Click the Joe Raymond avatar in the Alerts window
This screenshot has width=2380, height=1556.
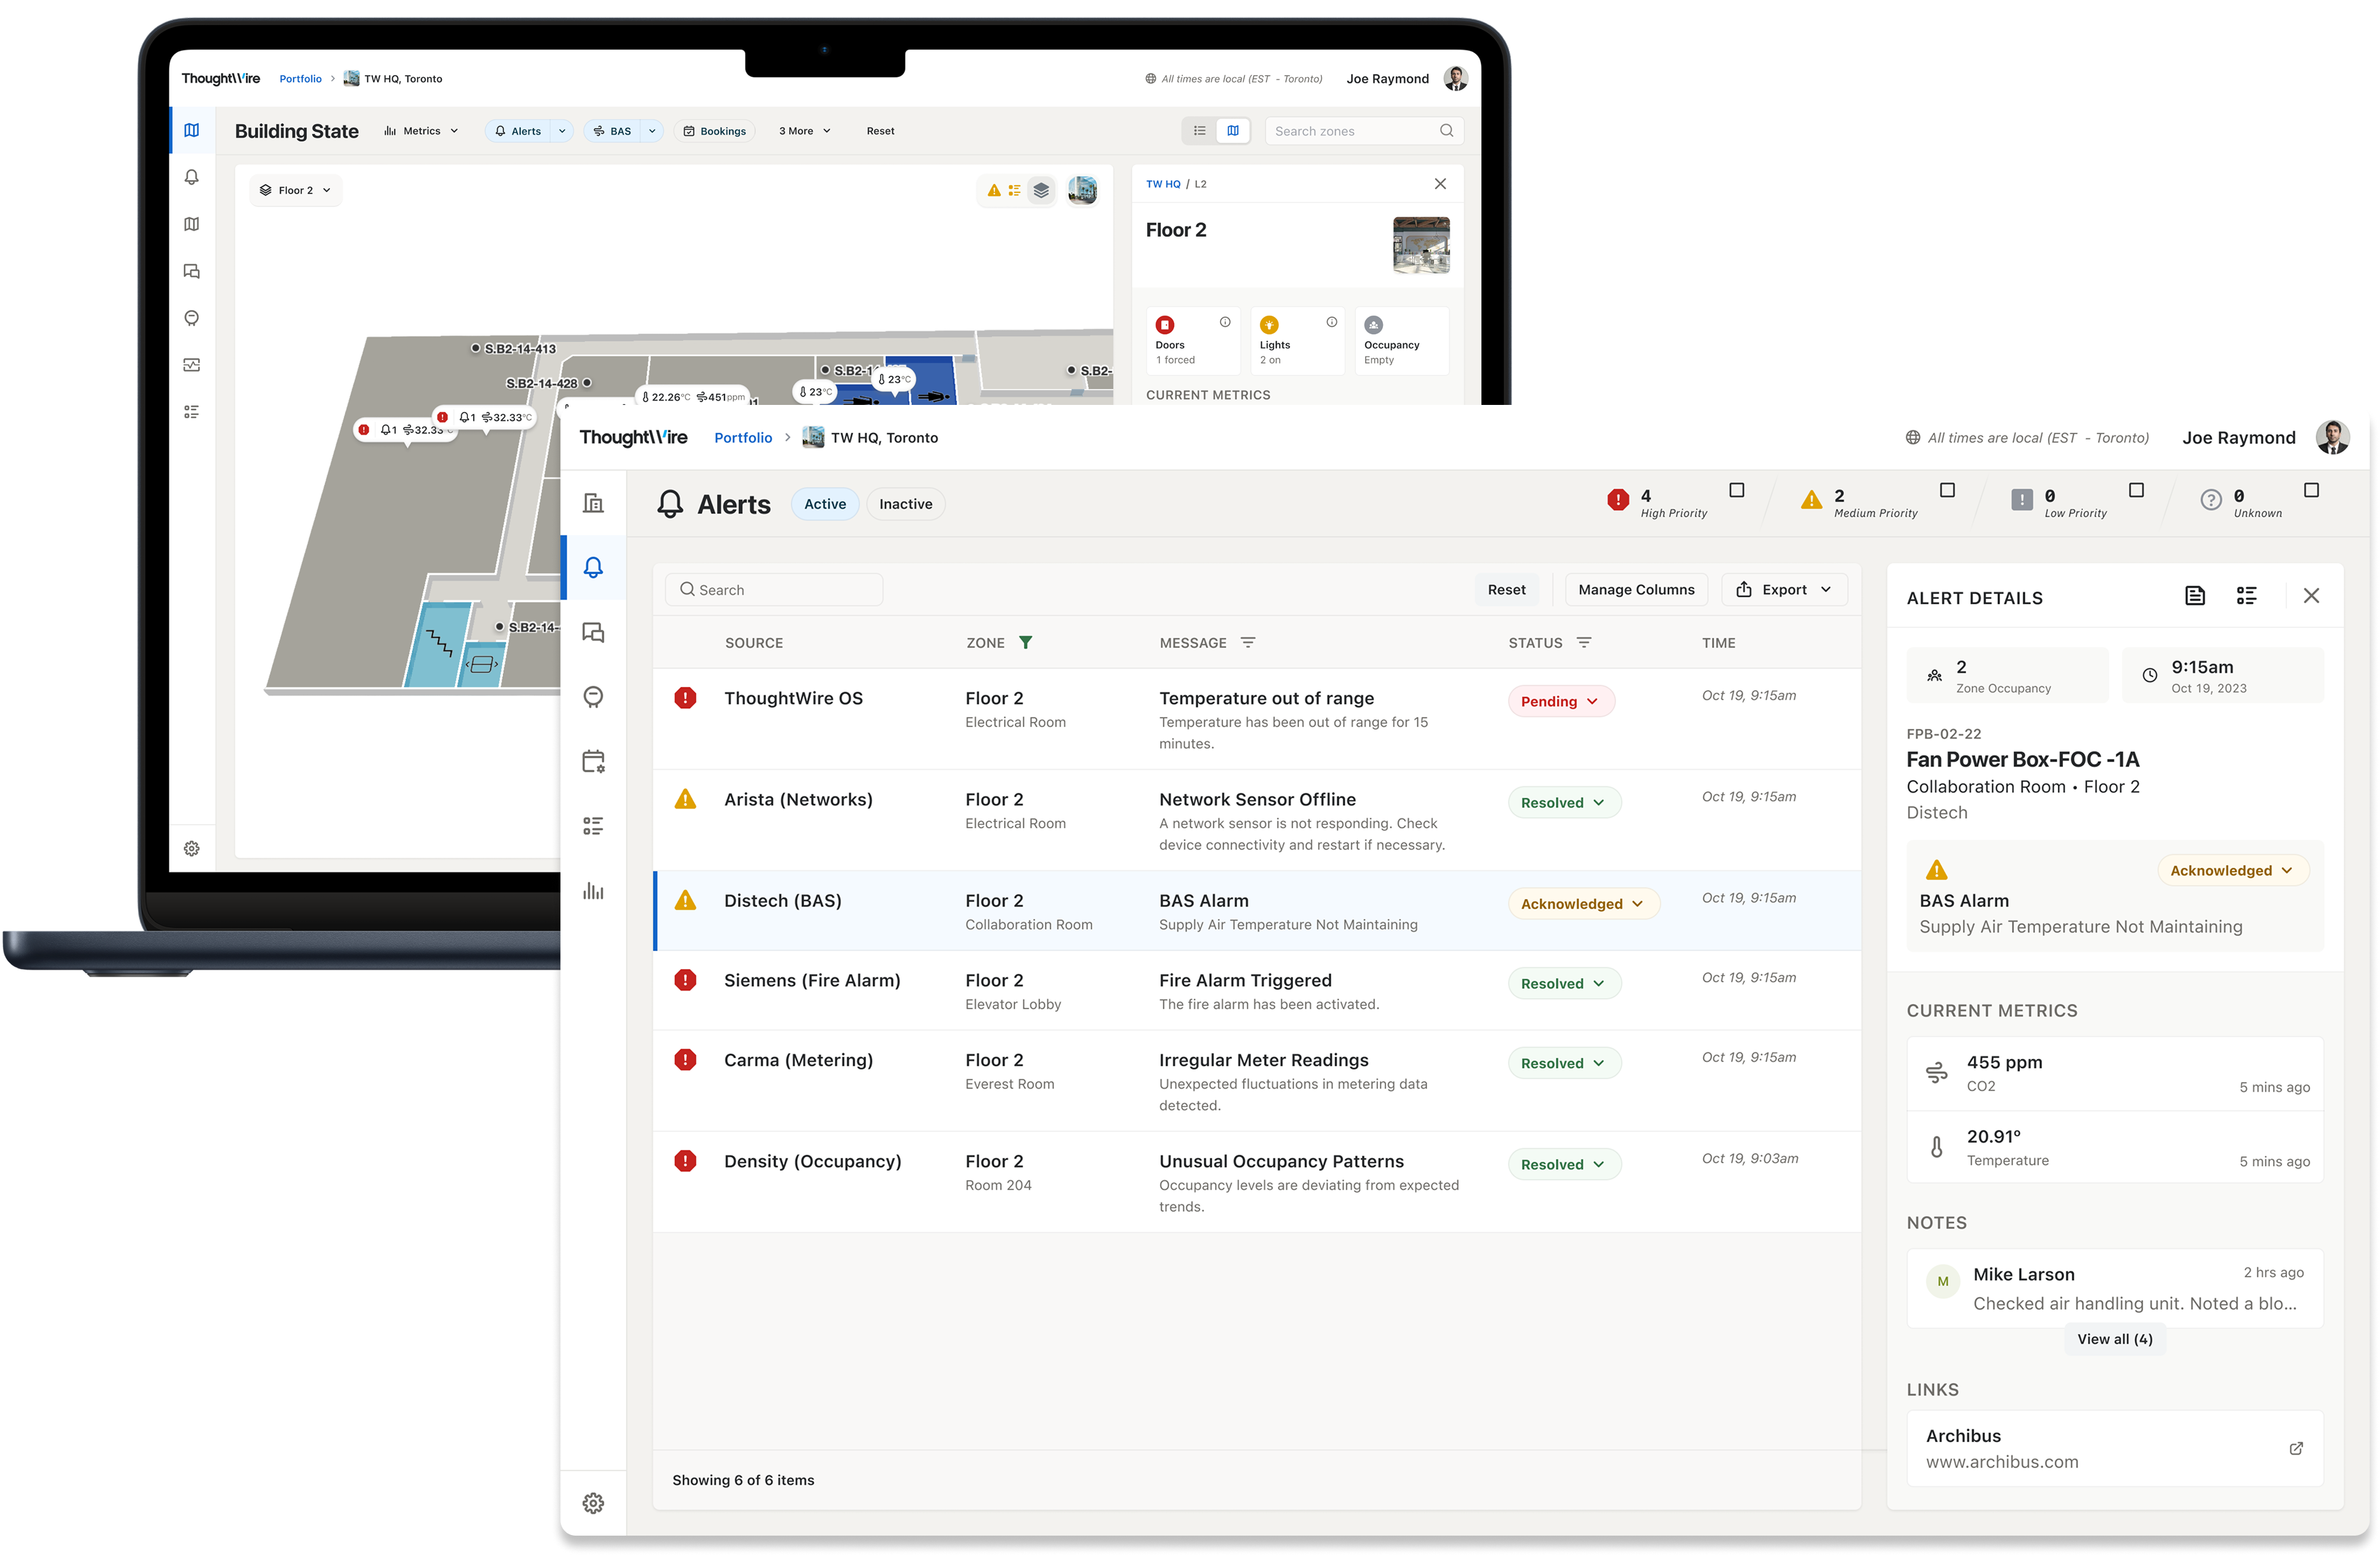pos(2332,437)
